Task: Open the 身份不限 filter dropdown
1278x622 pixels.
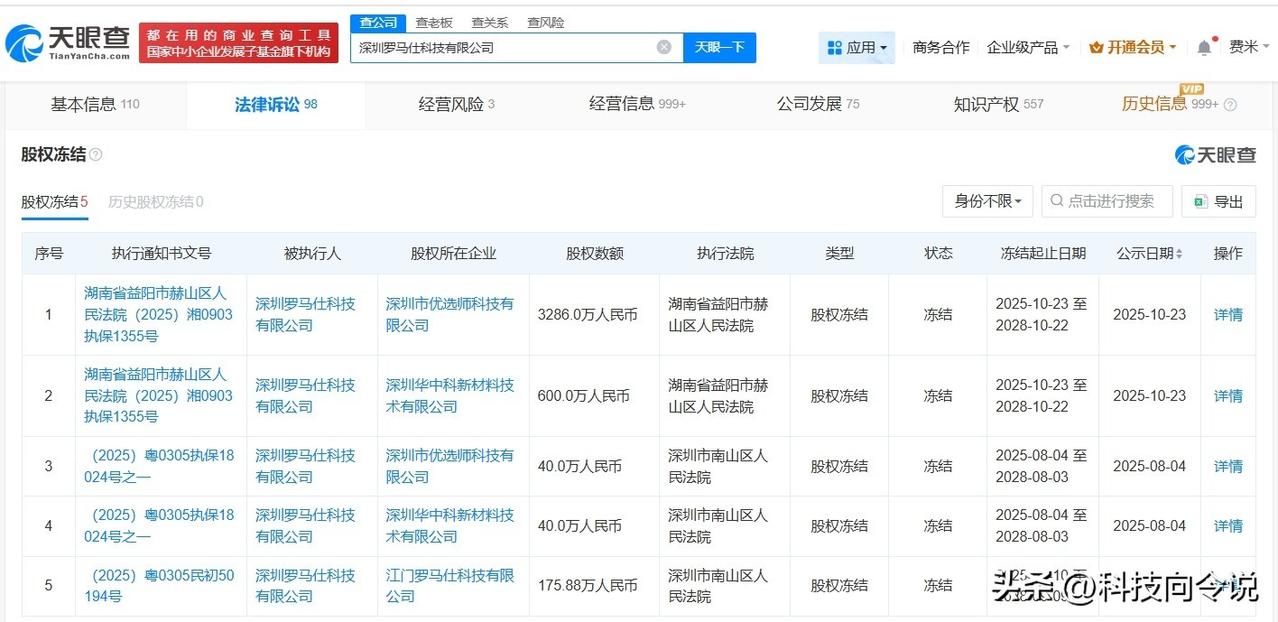Action: (x=987, y=201)
